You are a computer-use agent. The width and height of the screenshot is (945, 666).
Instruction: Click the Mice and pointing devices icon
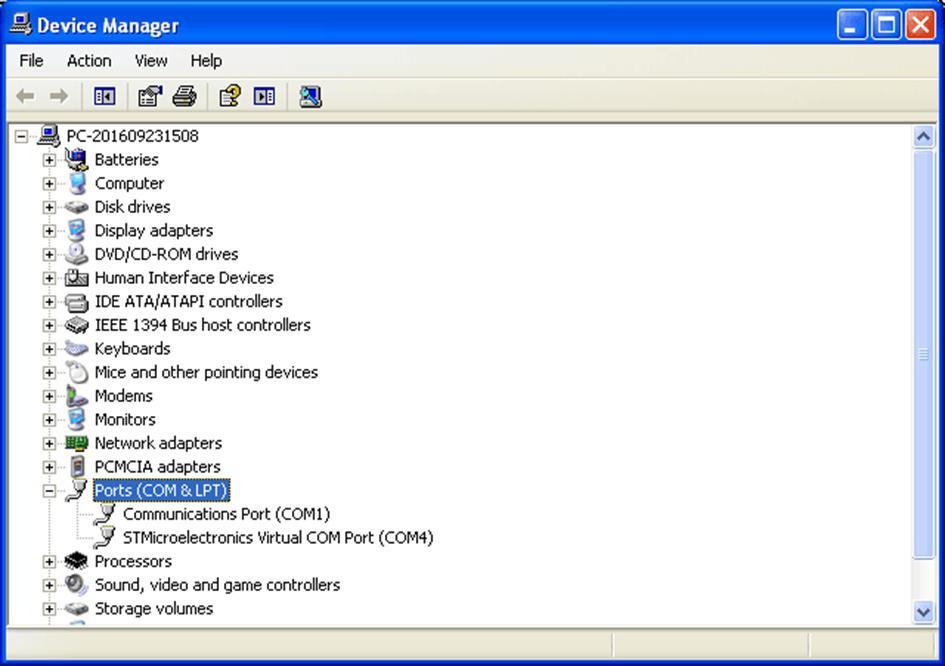click(x=77, y=372)
